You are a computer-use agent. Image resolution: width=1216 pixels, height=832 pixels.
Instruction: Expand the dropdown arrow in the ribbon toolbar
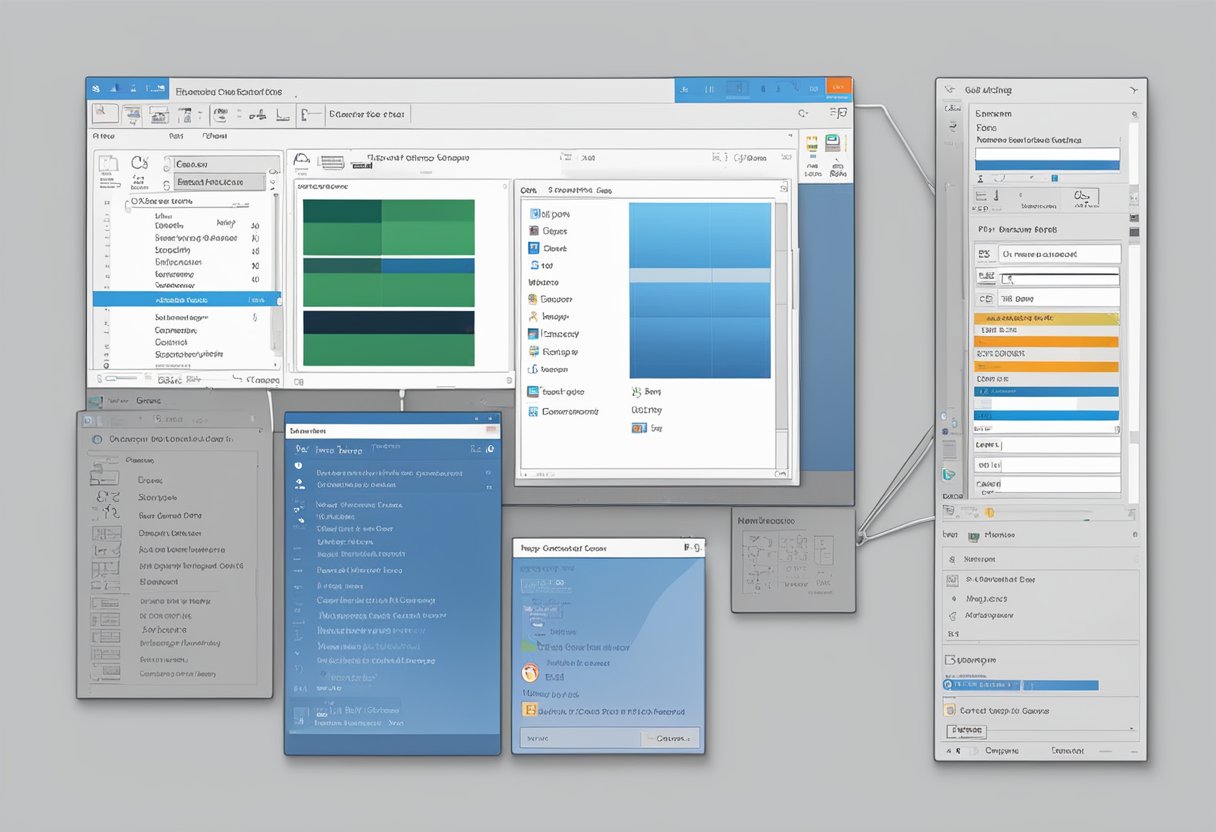point(200,115)
